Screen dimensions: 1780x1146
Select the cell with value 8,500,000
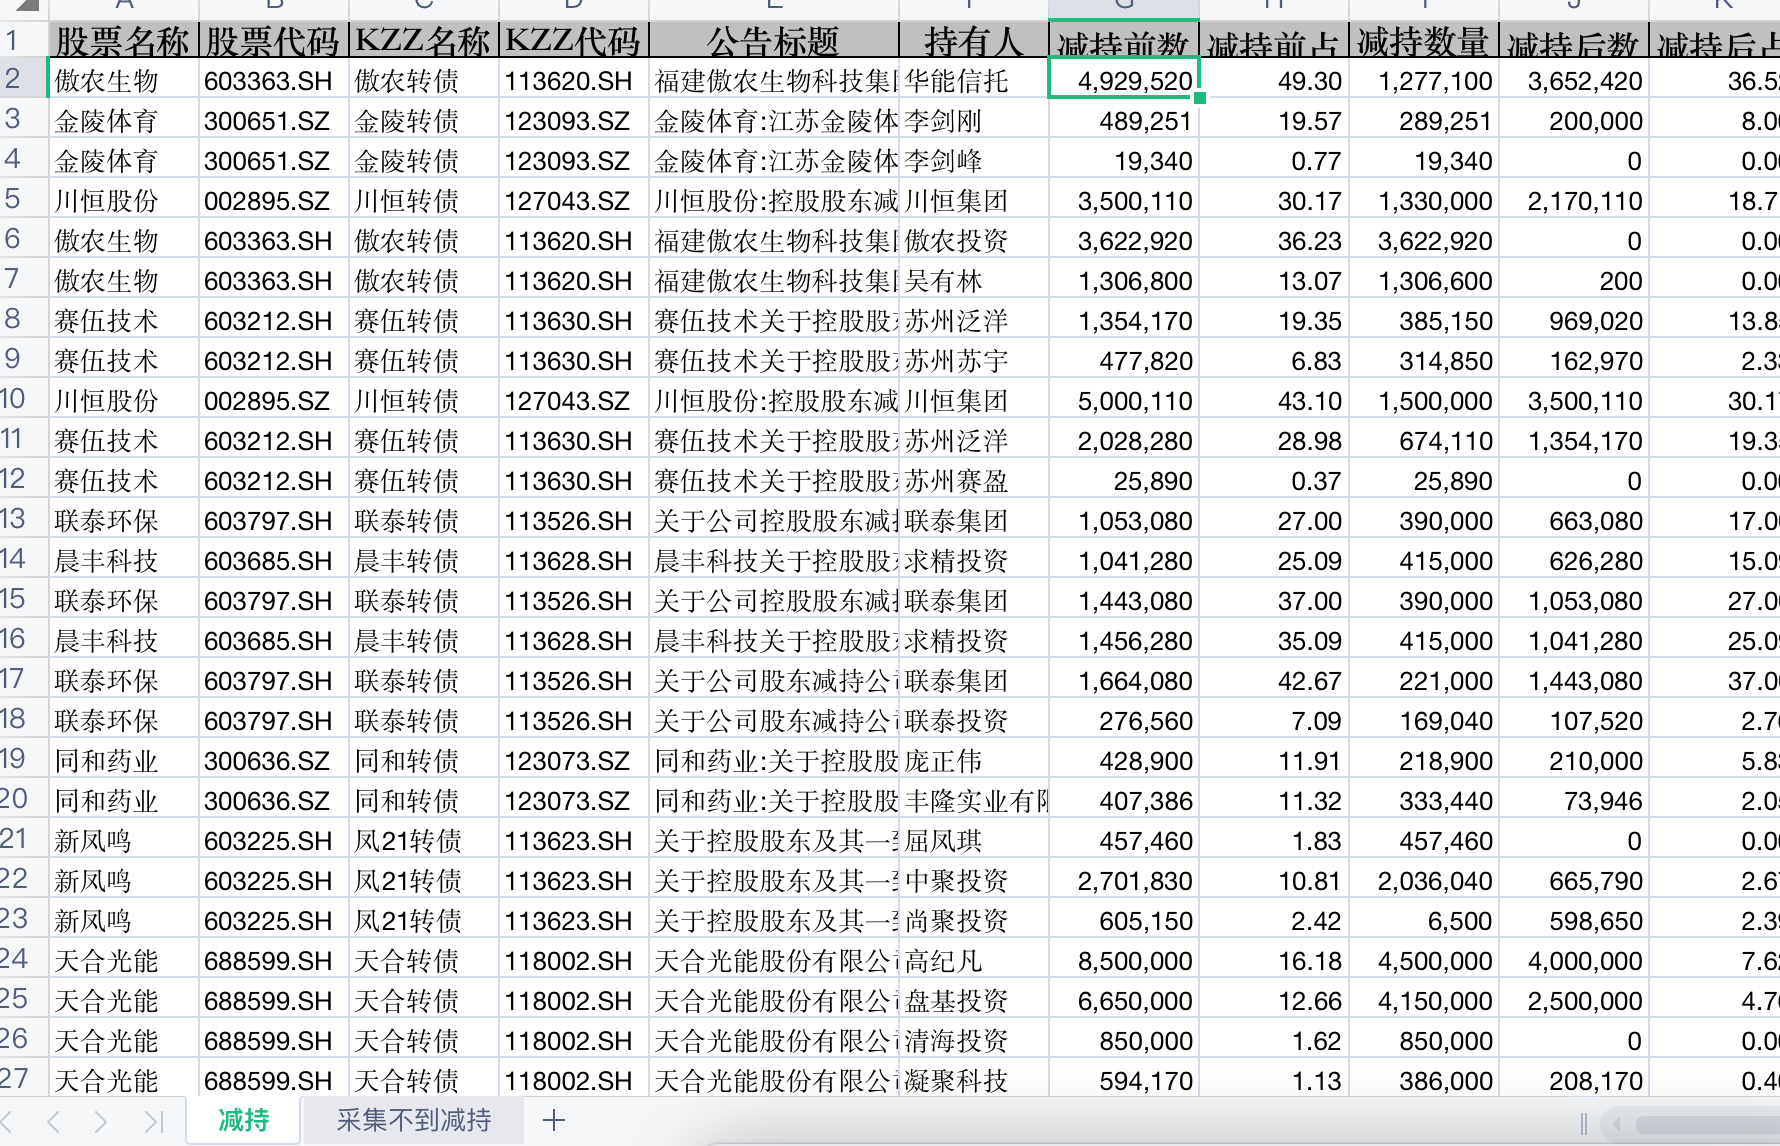1123,960
